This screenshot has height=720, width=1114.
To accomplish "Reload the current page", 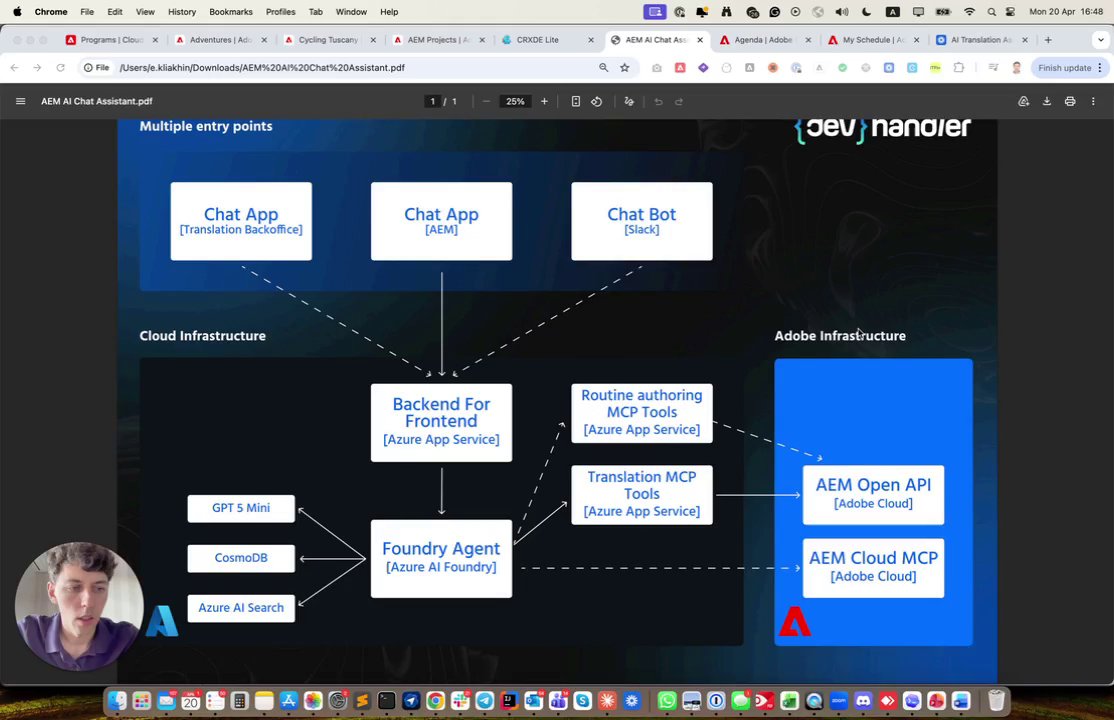I will [x=60, y=68].
